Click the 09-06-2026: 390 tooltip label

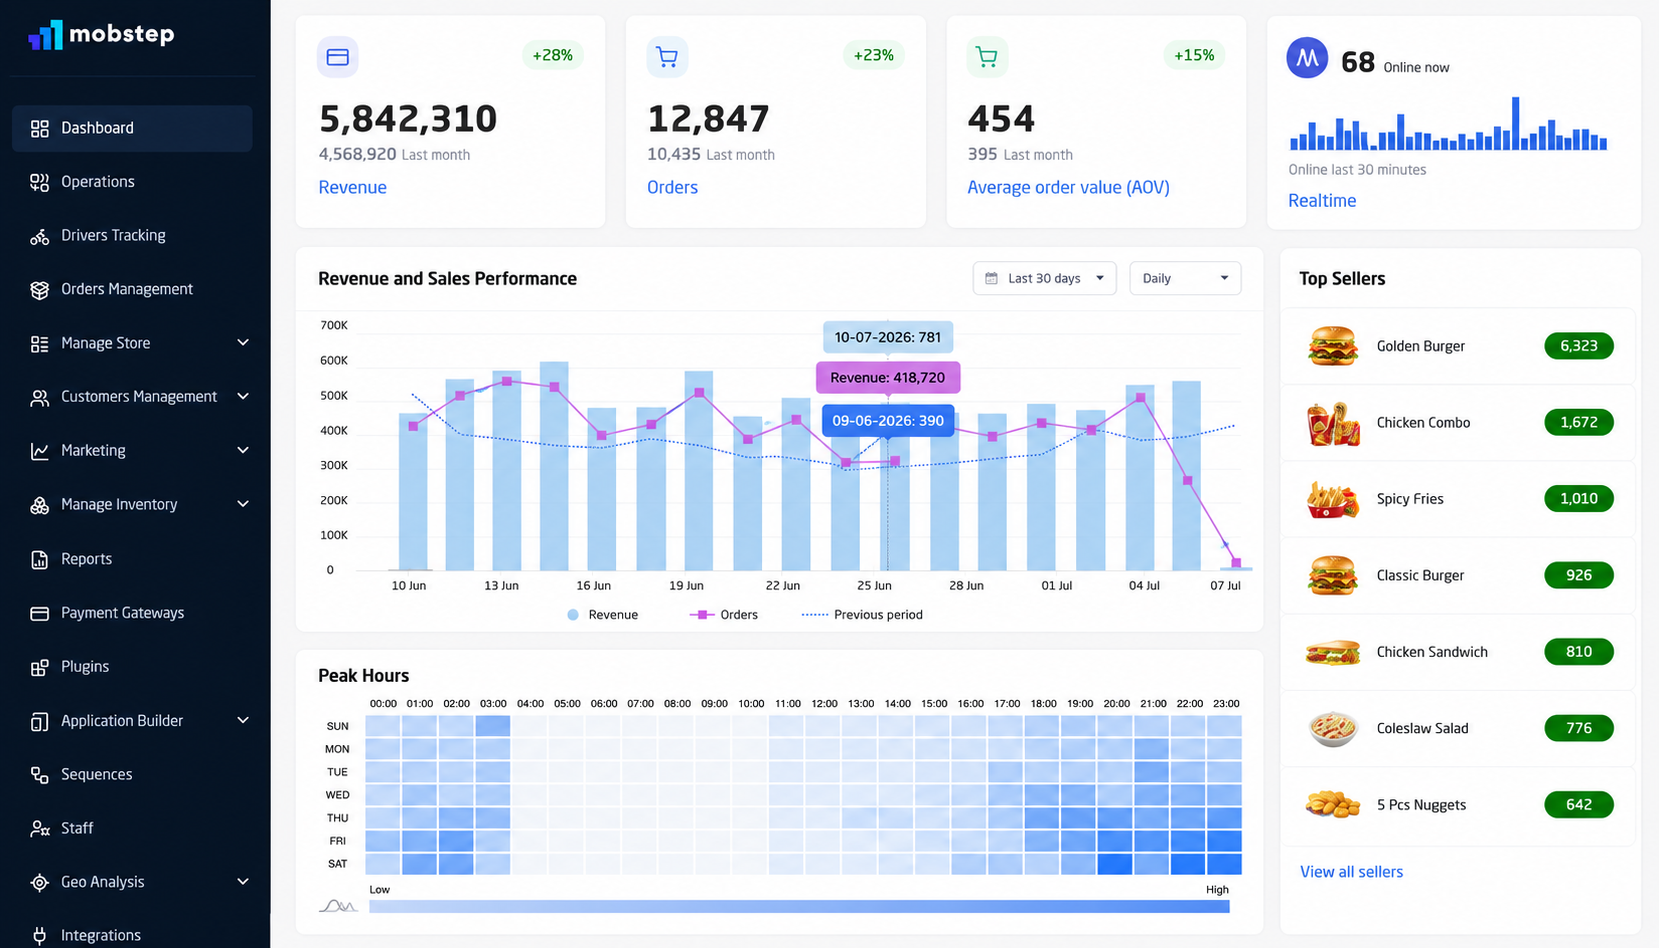887,421
